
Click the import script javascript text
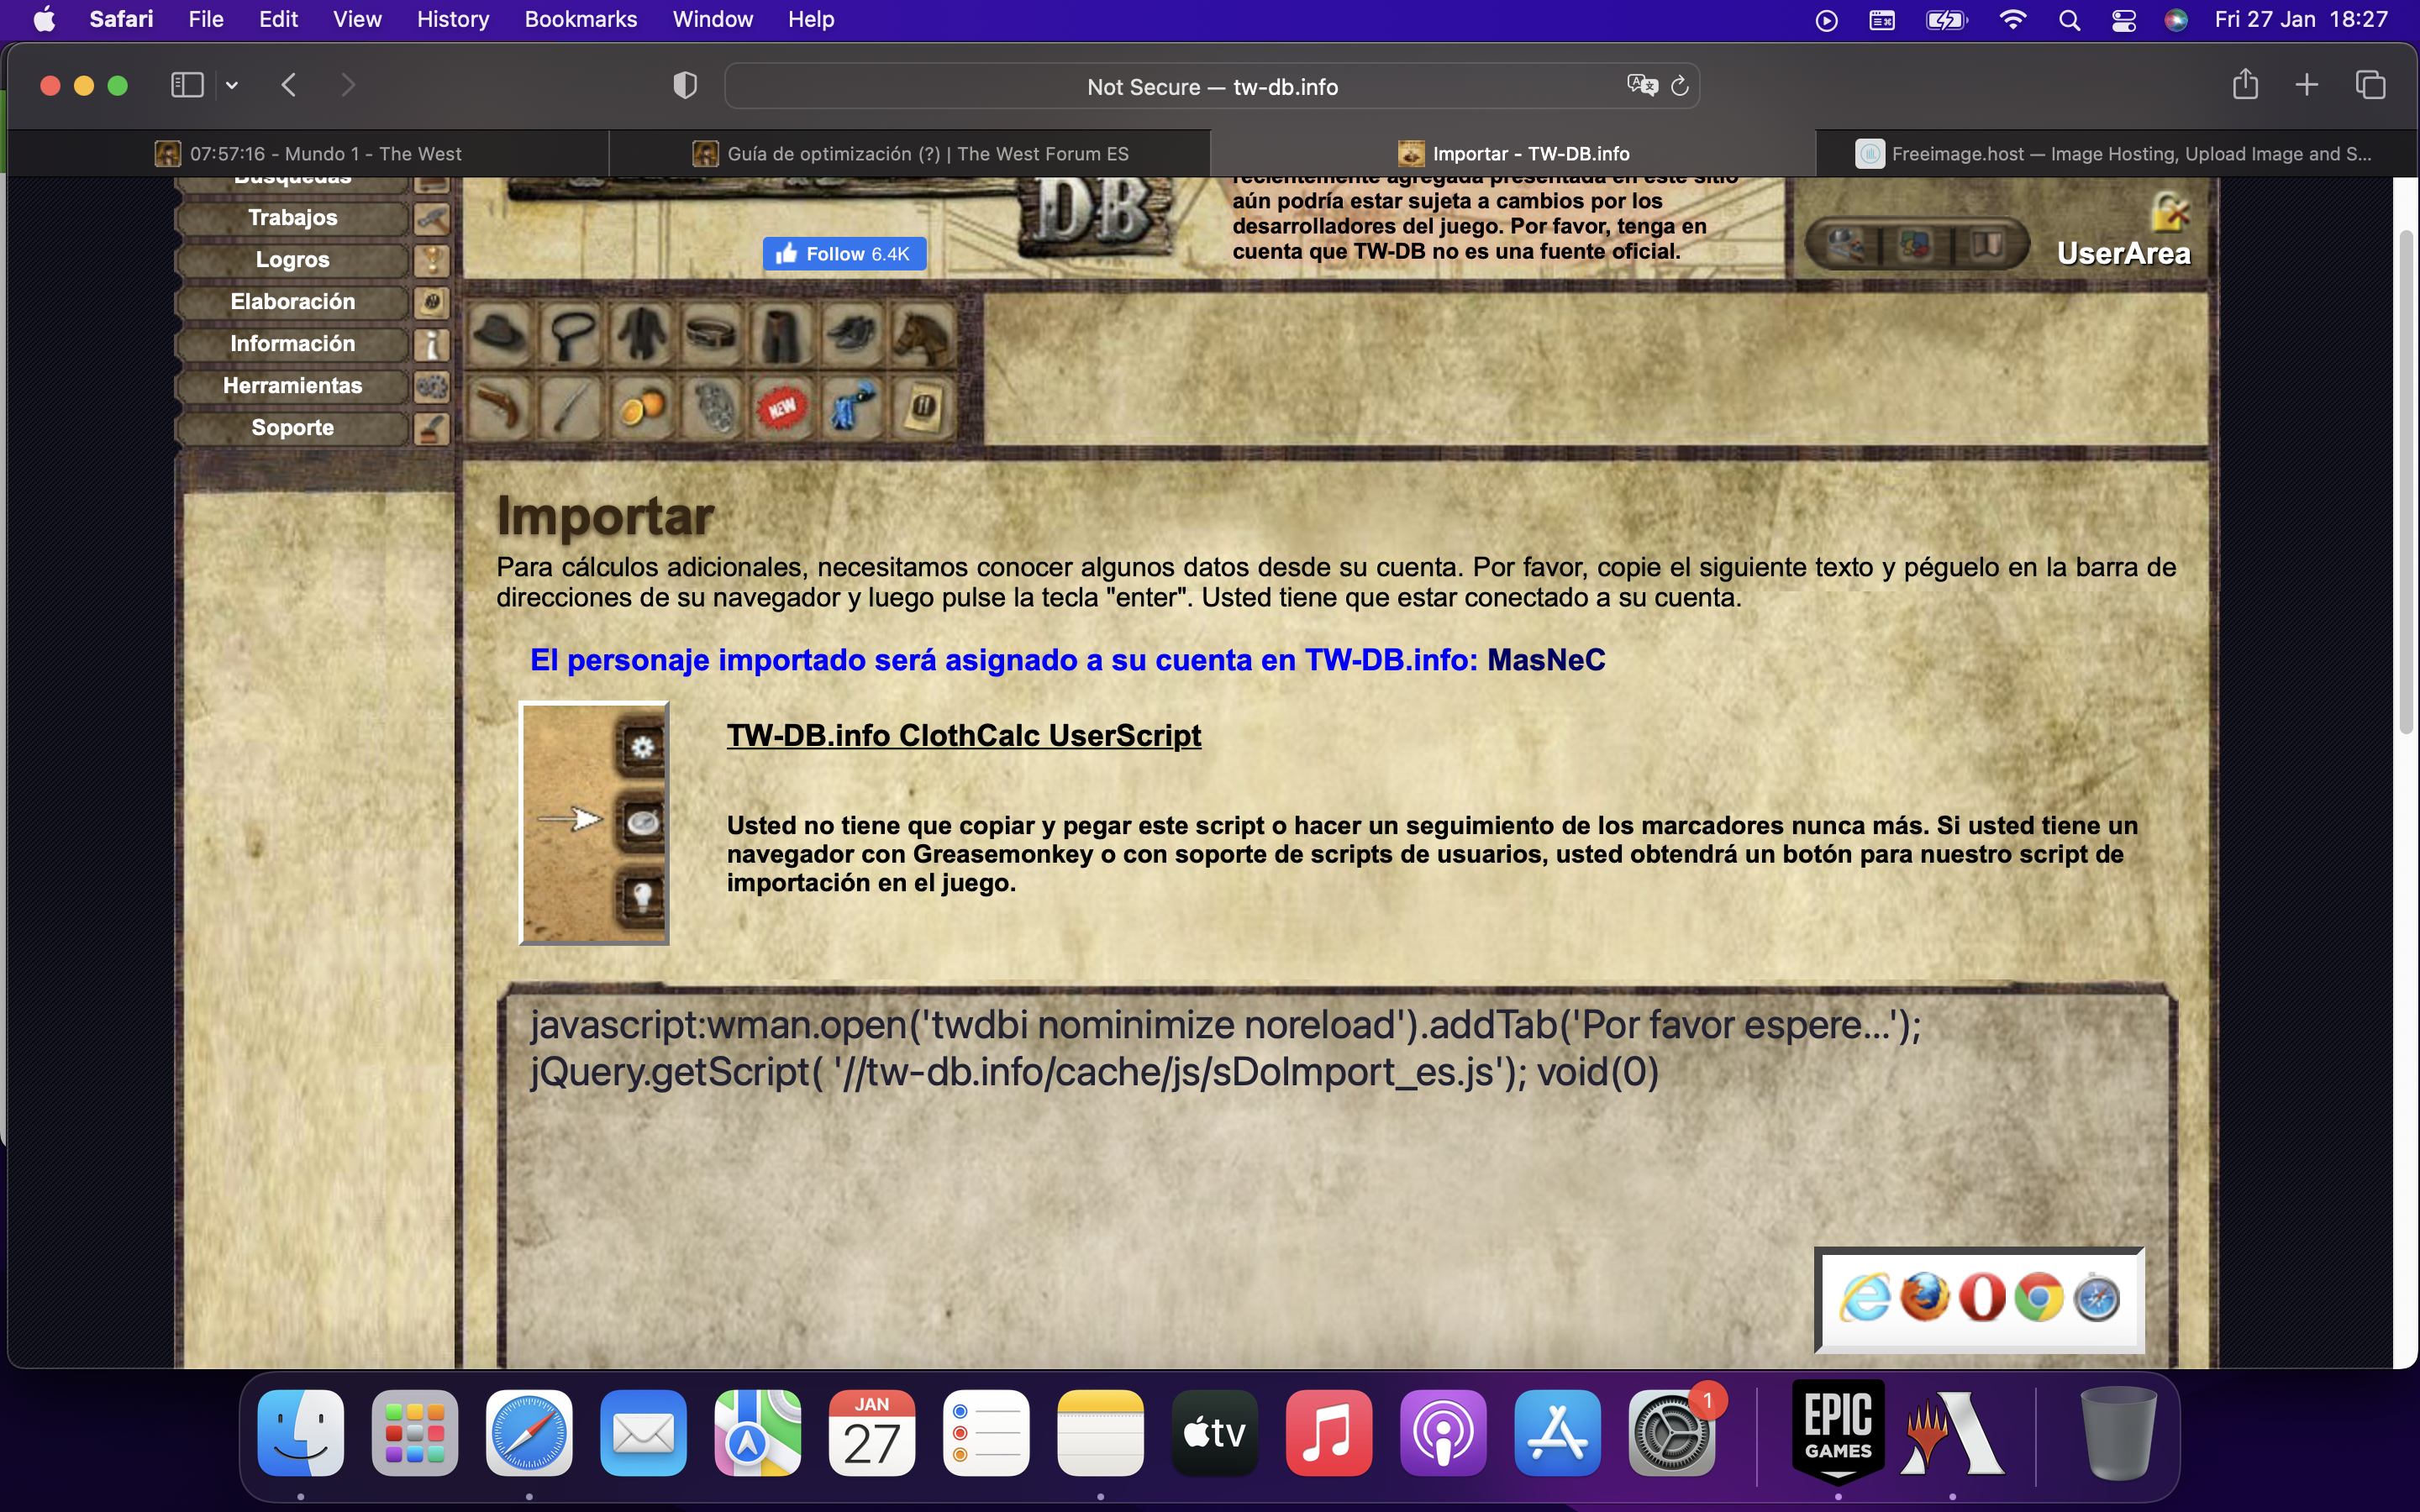pyautogui.click(x=1226, y=1048)
